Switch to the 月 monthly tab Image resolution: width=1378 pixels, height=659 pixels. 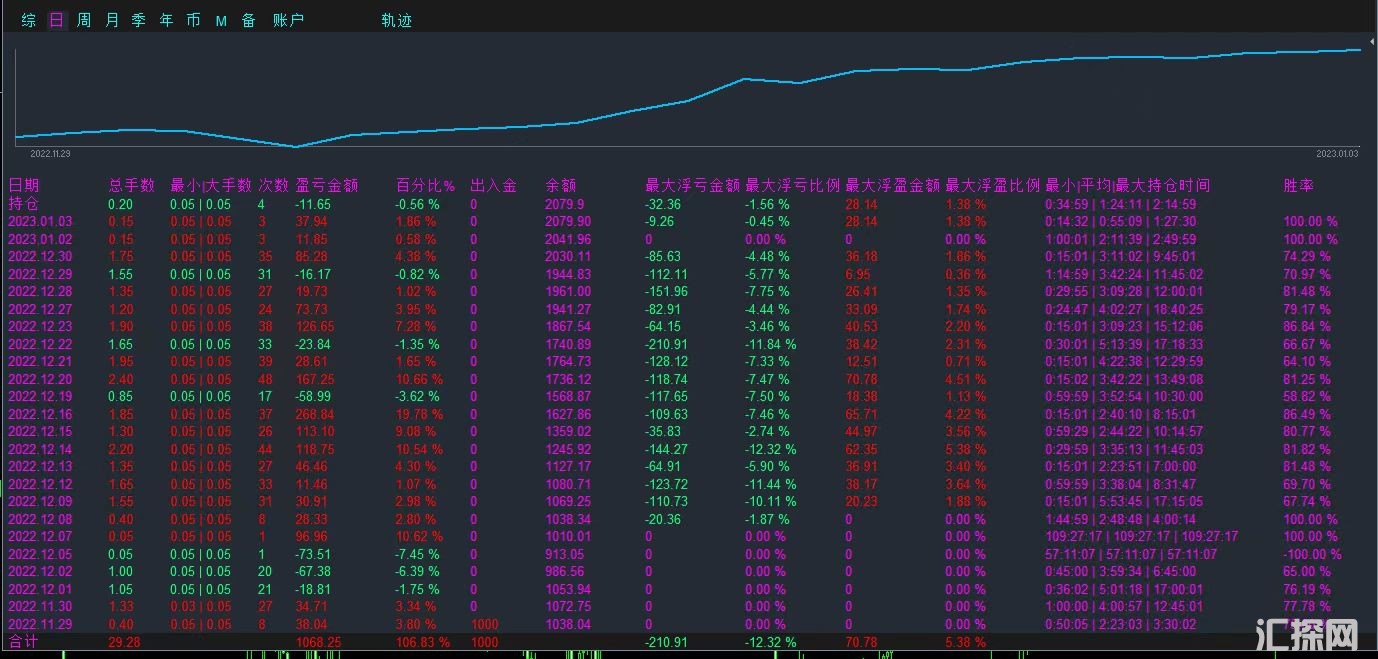[112, 20]
